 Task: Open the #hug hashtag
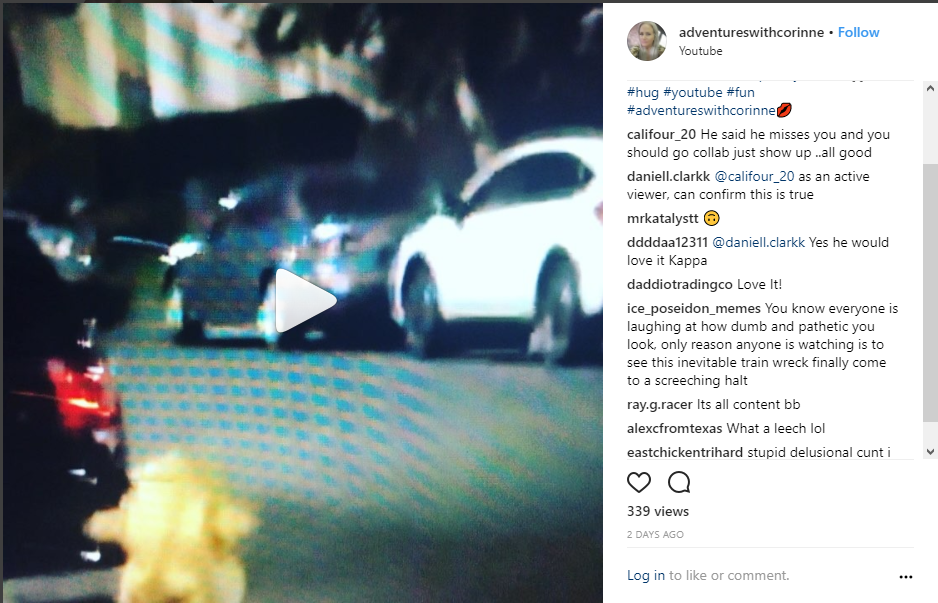[x=642, y=93]
